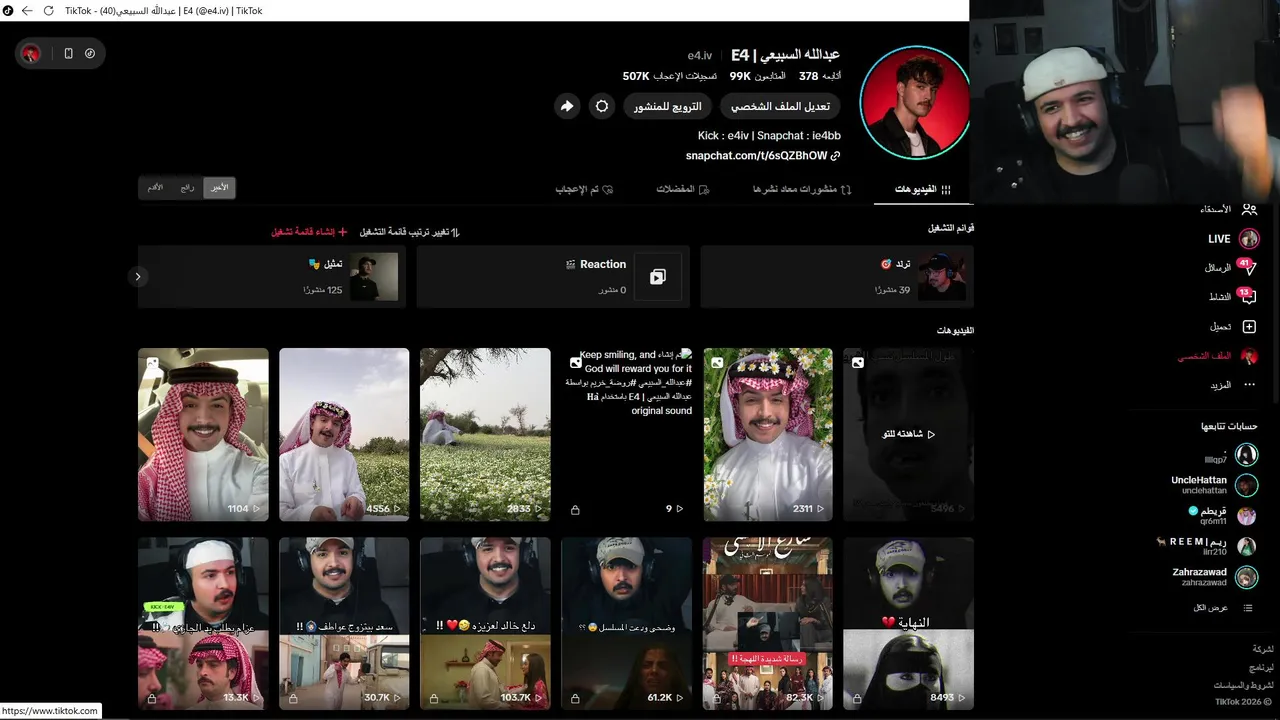Open the Reaction playlist card text
1280x720 pixels.
point(601,265)
